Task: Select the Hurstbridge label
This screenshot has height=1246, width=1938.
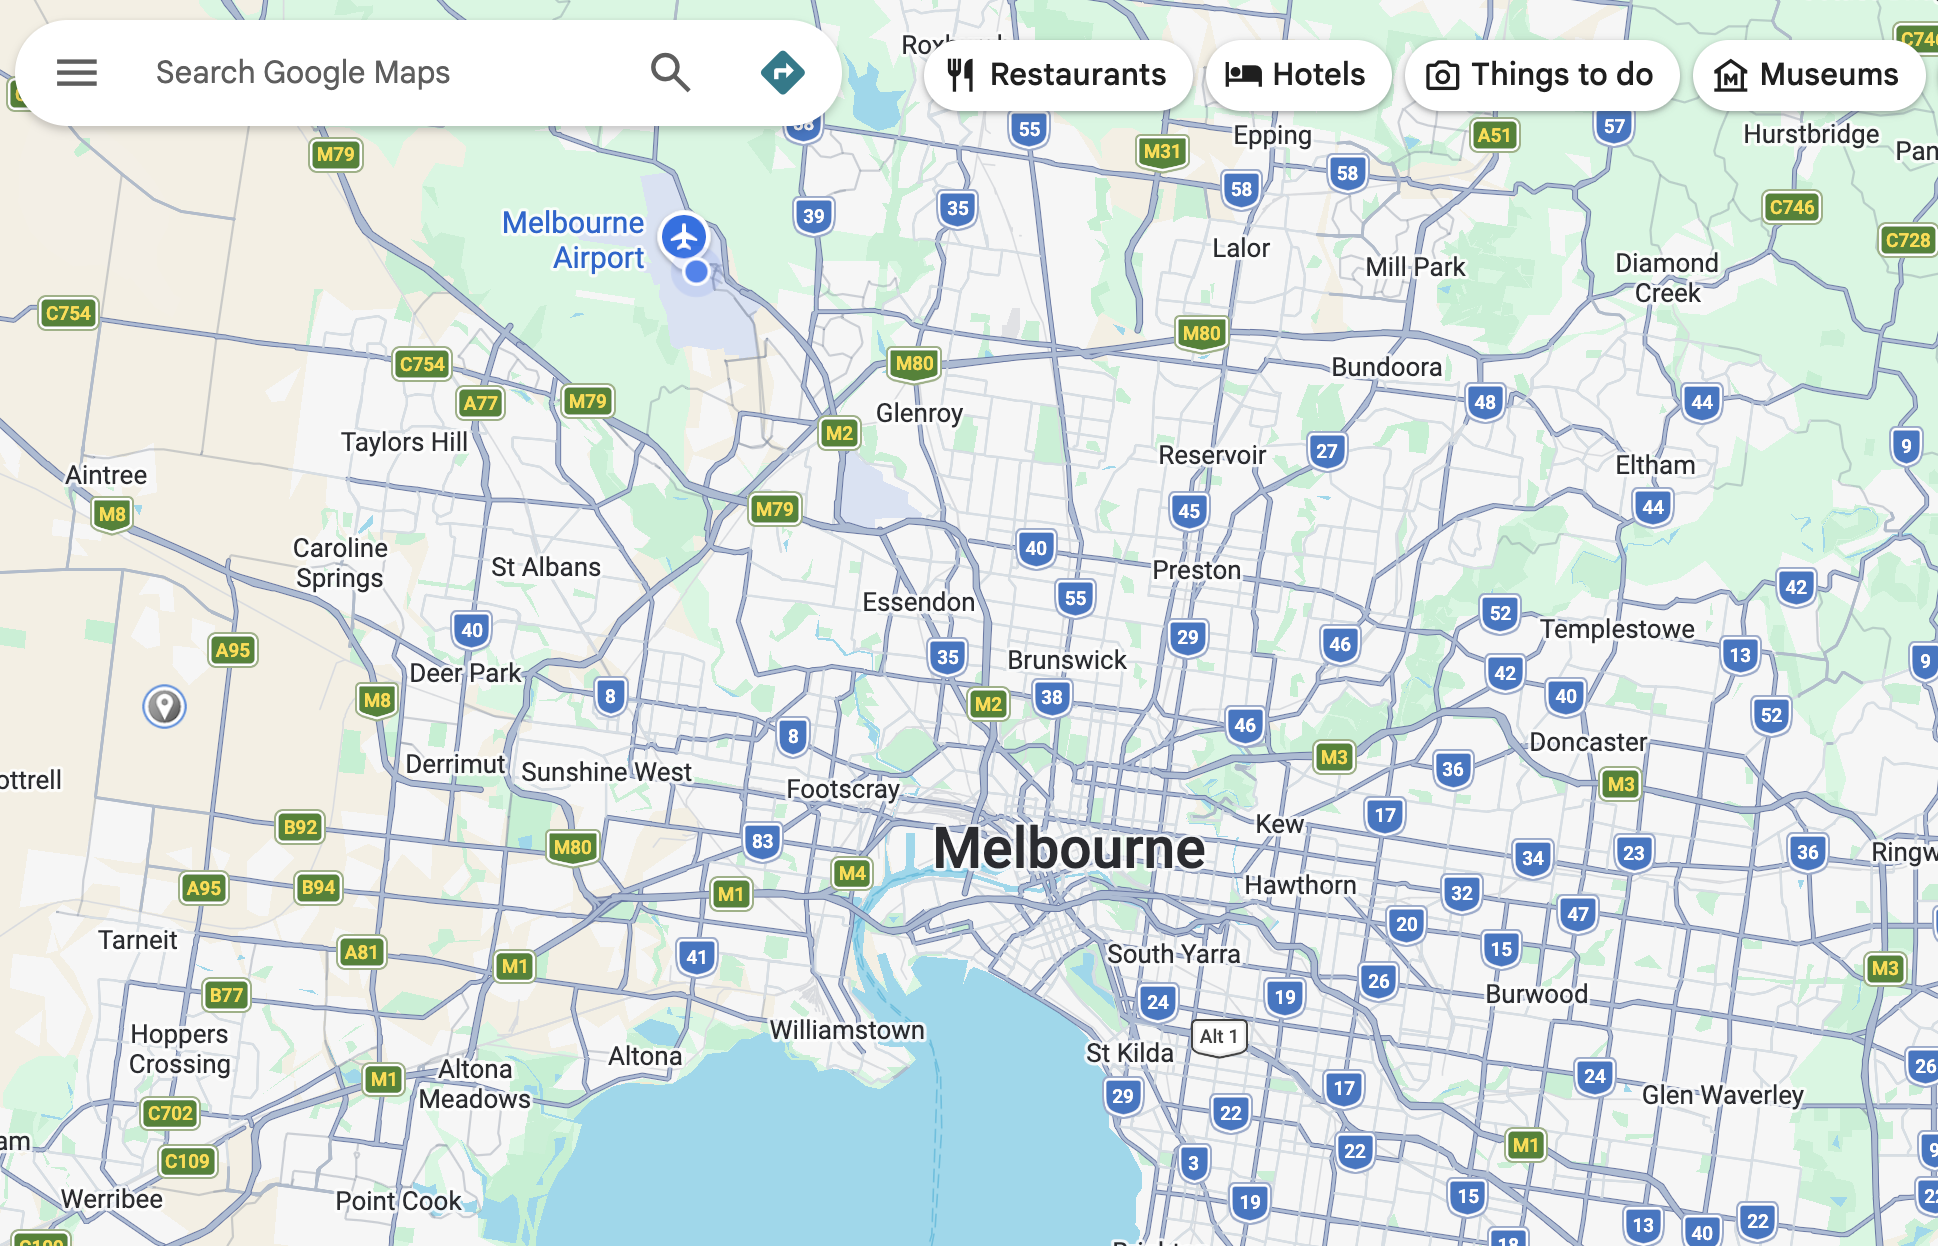Action: 1811,134
